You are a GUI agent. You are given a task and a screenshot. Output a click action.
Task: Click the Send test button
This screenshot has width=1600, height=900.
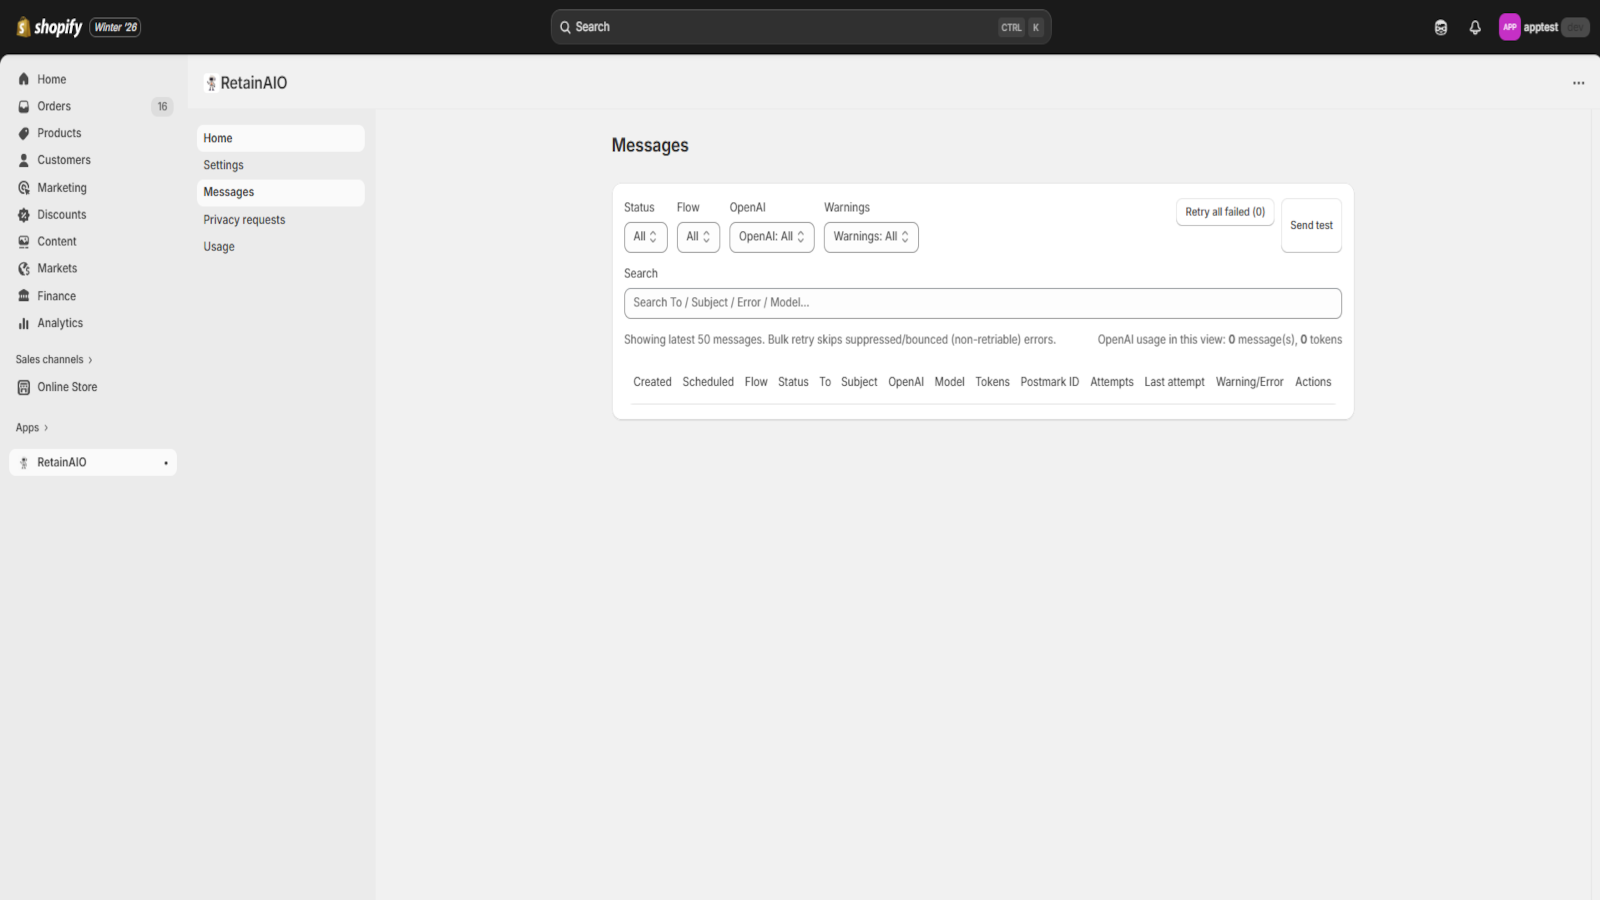(x=1310, y=225)
